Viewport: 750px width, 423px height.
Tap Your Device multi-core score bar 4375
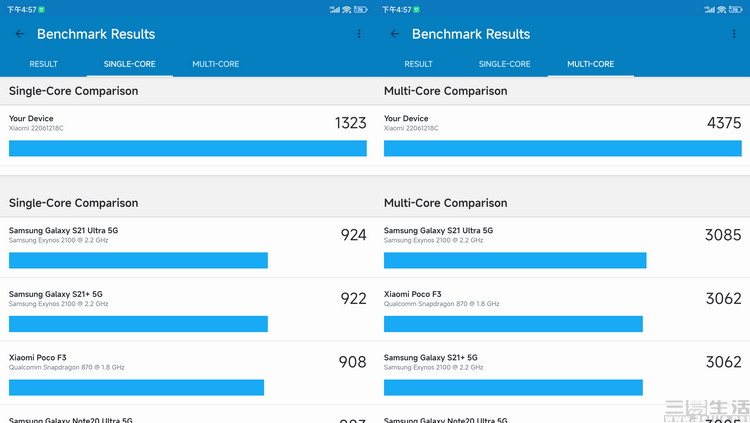(x=562, y=148)
